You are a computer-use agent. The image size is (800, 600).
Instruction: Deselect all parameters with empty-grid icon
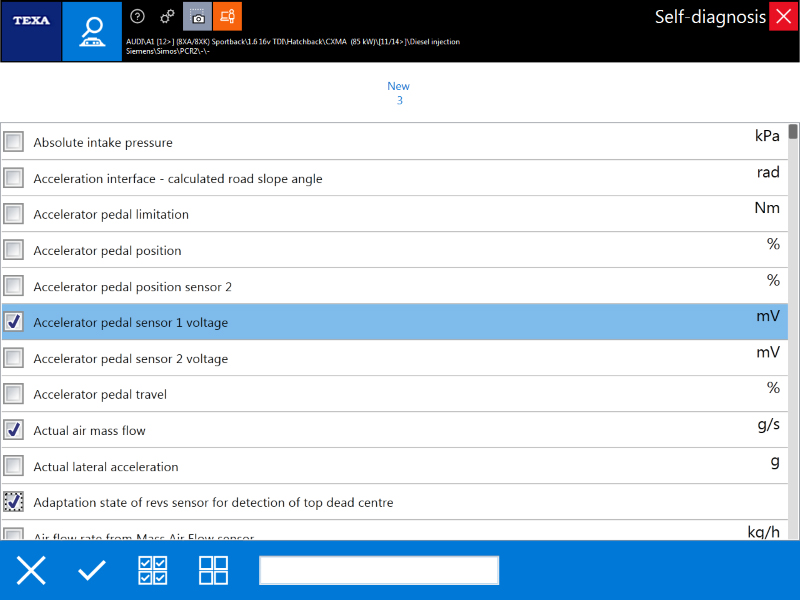coord(213,570)
